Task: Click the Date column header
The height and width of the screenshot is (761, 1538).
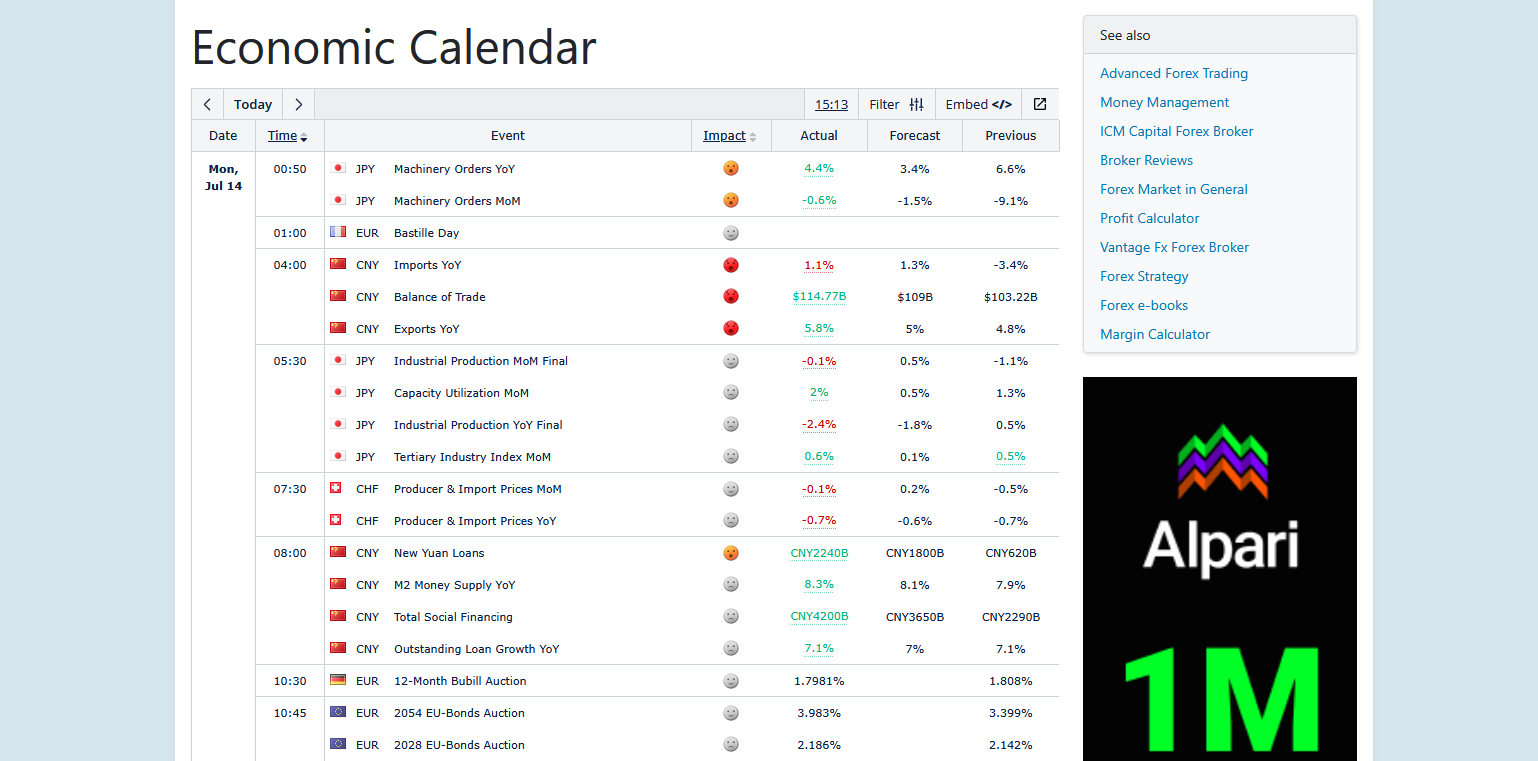Action: 223,136
